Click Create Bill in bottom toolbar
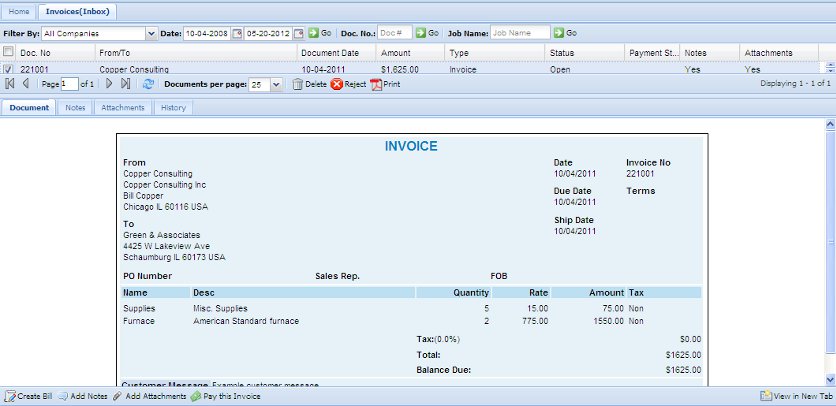Viewport: 836px width, 406px height. click(29, 397)
